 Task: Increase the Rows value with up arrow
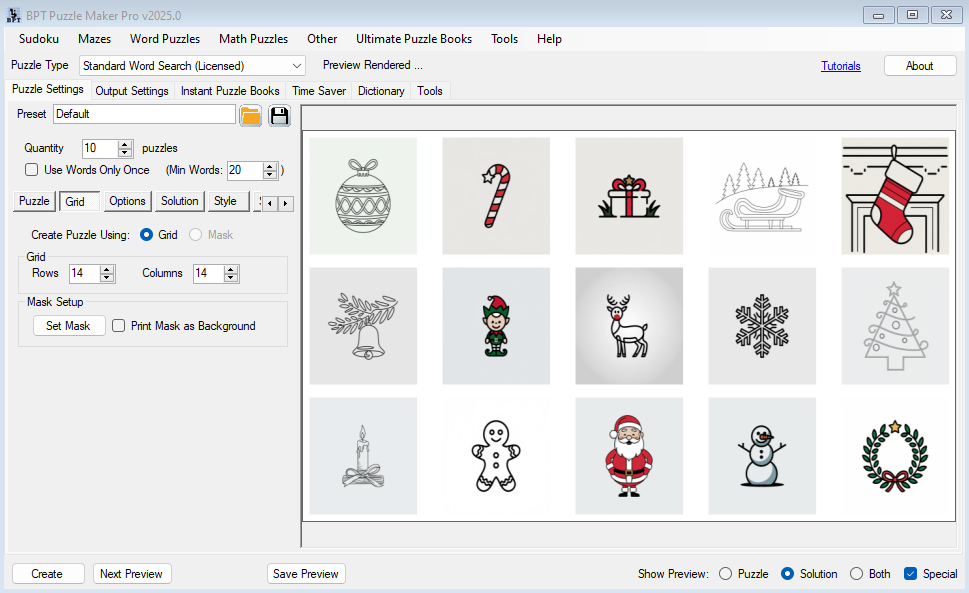tap(107, 269)
